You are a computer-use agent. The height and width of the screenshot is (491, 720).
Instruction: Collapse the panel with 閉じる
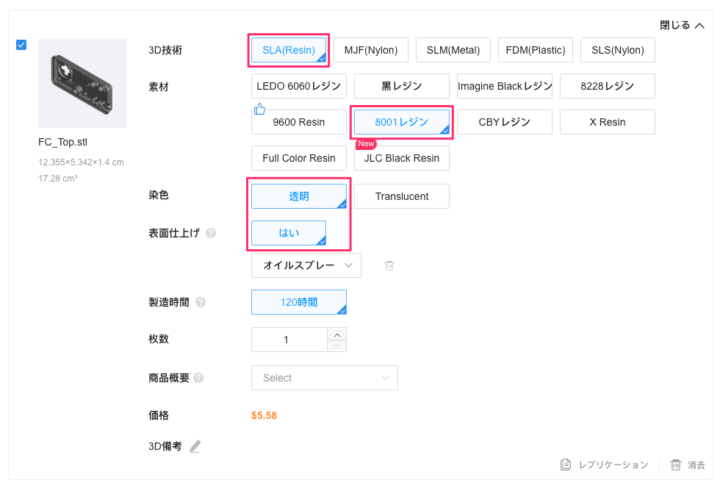(x=682, y=25)
